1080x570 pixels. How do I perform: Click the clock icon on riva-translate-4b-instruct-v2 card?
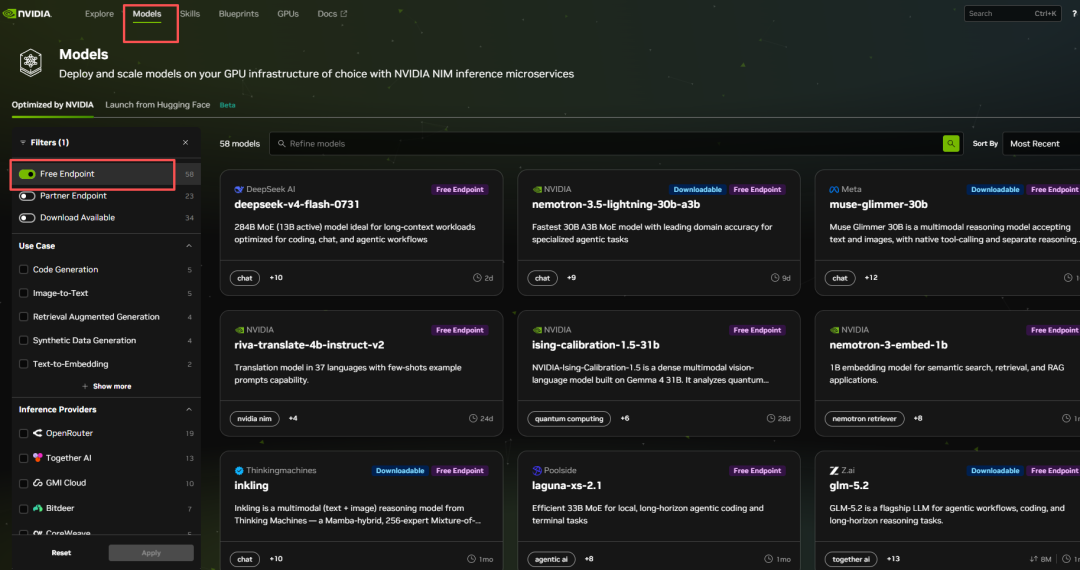473,419
